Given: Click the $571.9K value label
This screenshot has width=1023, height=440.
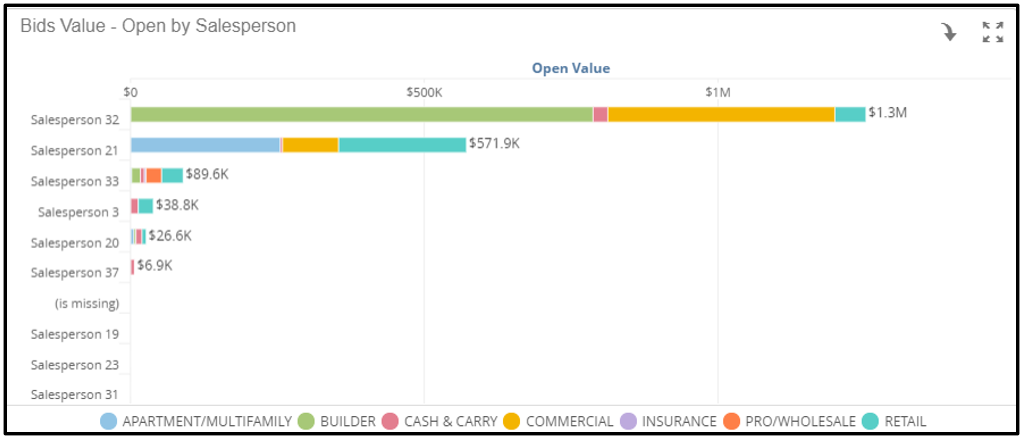Looking at the screenshot, I should click(x=494, y=143).
